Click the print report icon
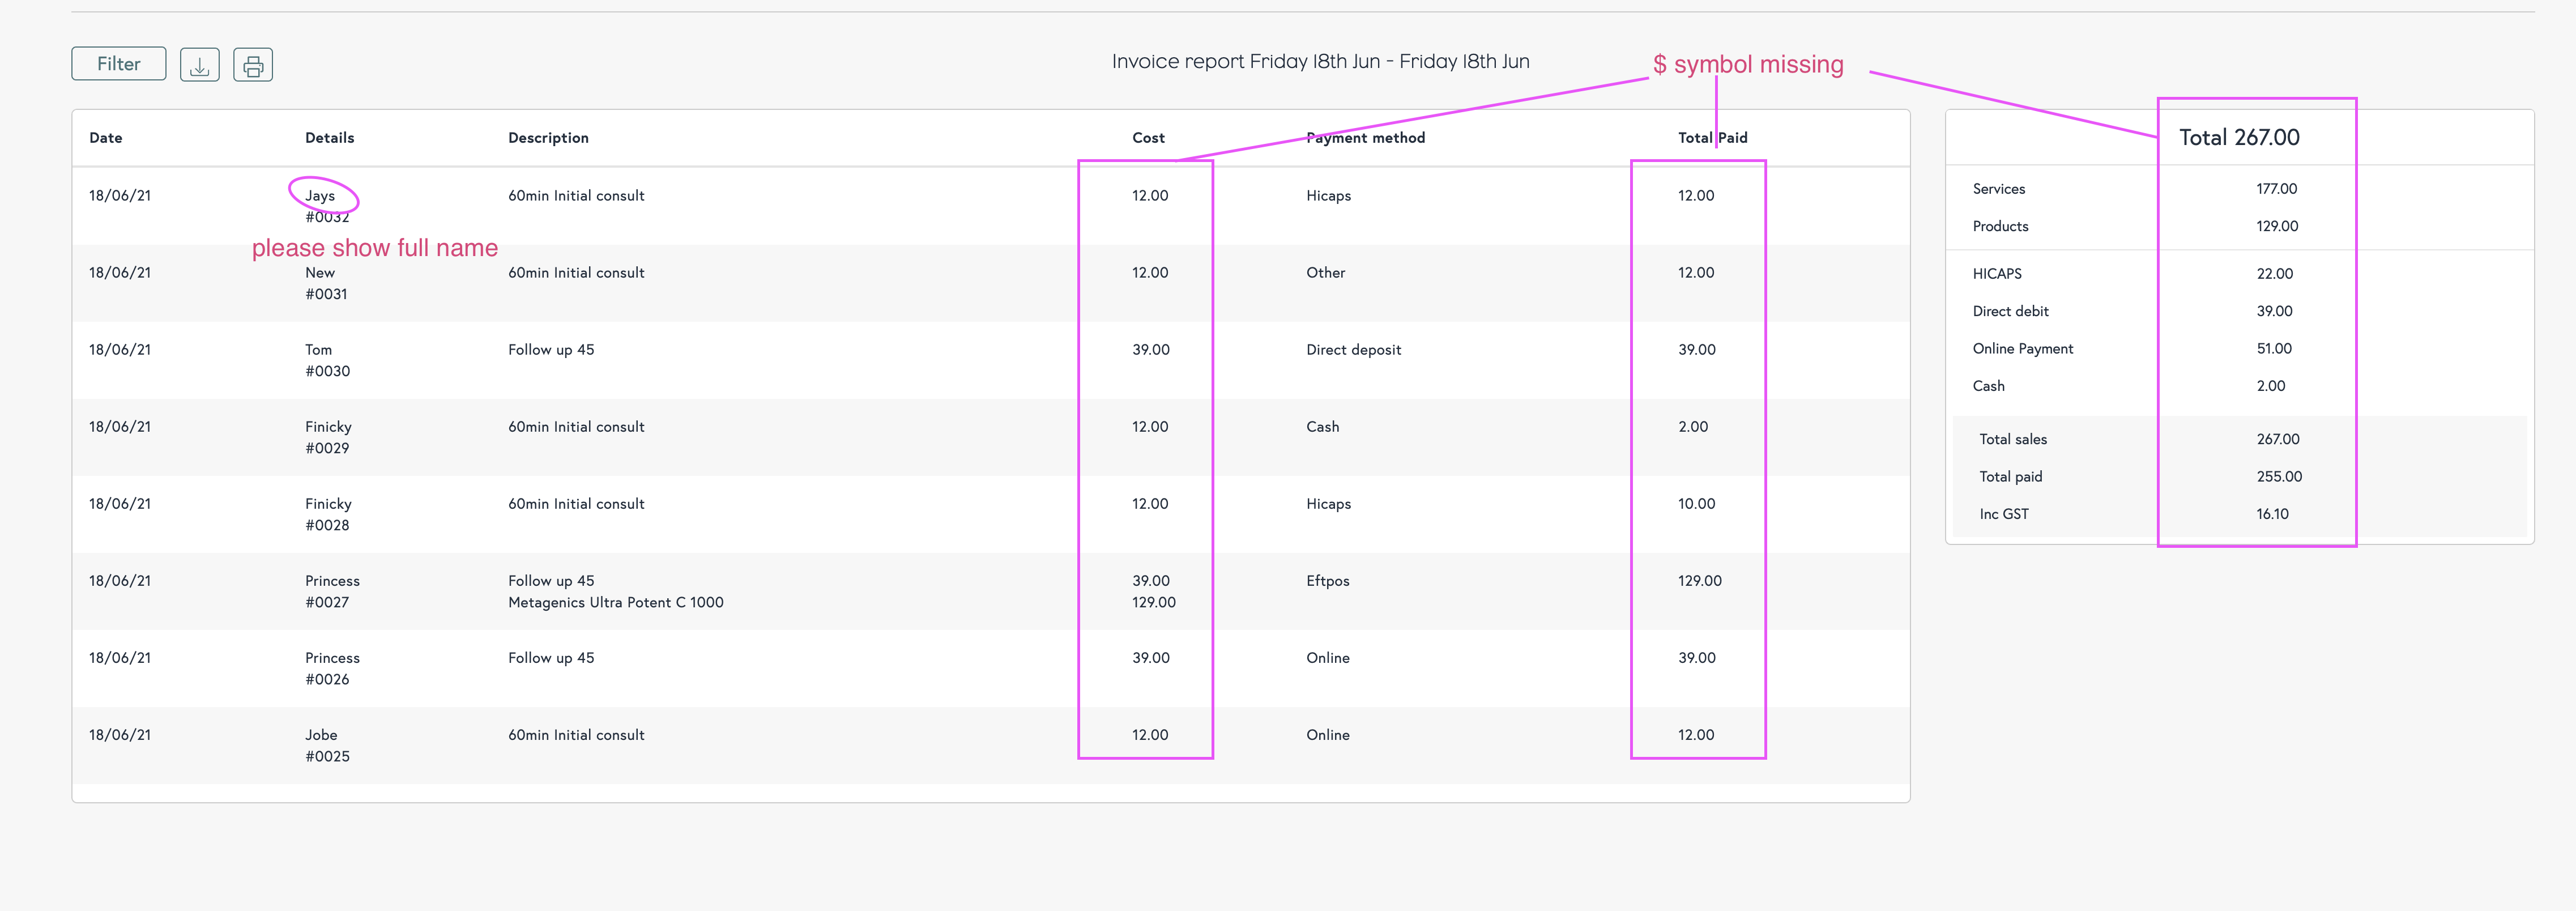The image size is (2576, 911). tap(253, 65)
